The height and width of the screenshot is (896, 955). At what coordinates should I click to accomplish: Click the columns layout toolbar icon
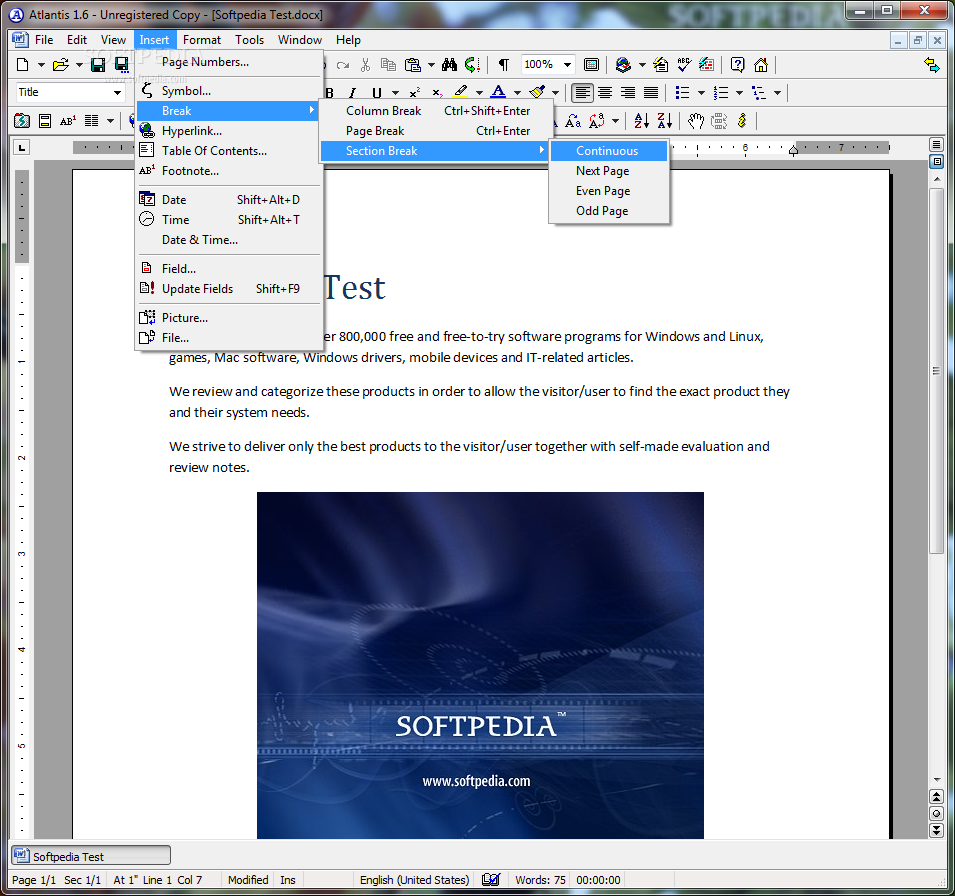(91, 121)
